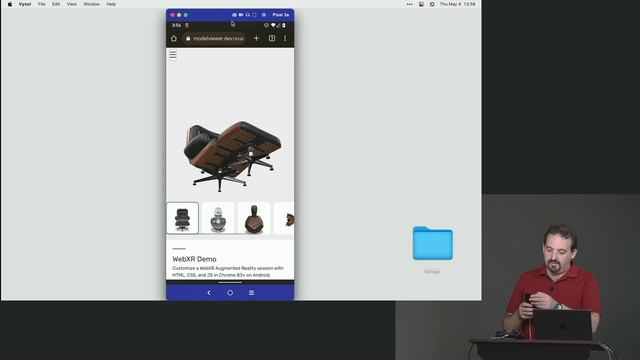Select the brown mixer model thumbnail
640x360 pixels.
pyautogui.click(x=254, y=218)
